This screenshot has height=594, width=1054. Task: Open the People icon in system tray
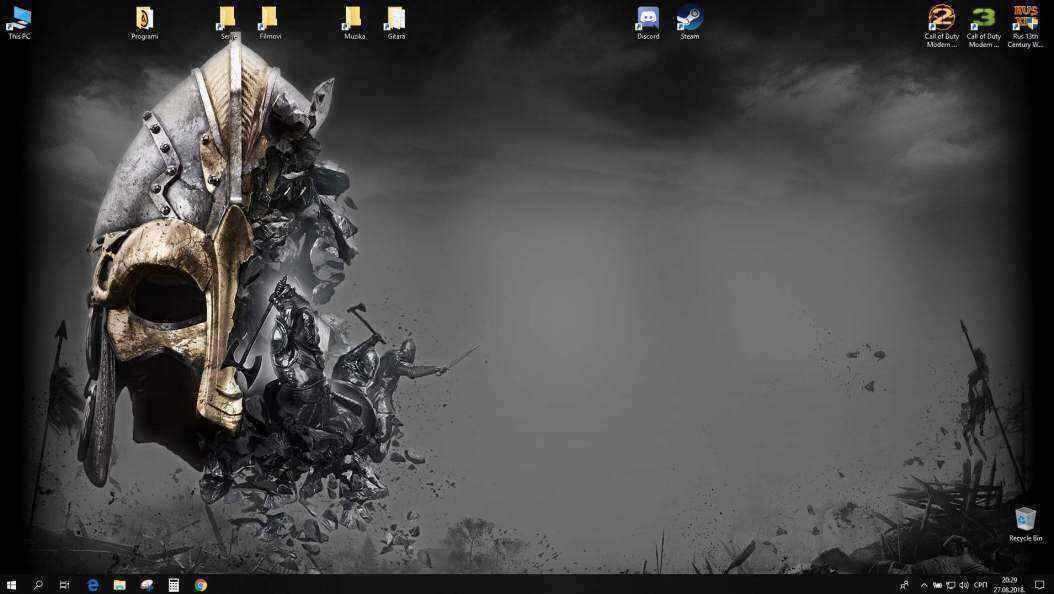tap(905, 585)
